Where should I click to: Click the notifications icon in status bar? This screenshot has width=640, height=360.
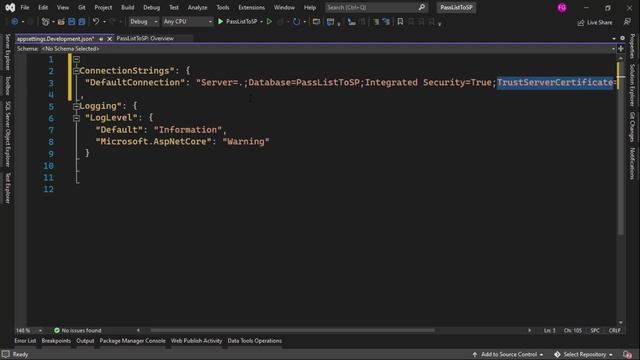[627, 354]
